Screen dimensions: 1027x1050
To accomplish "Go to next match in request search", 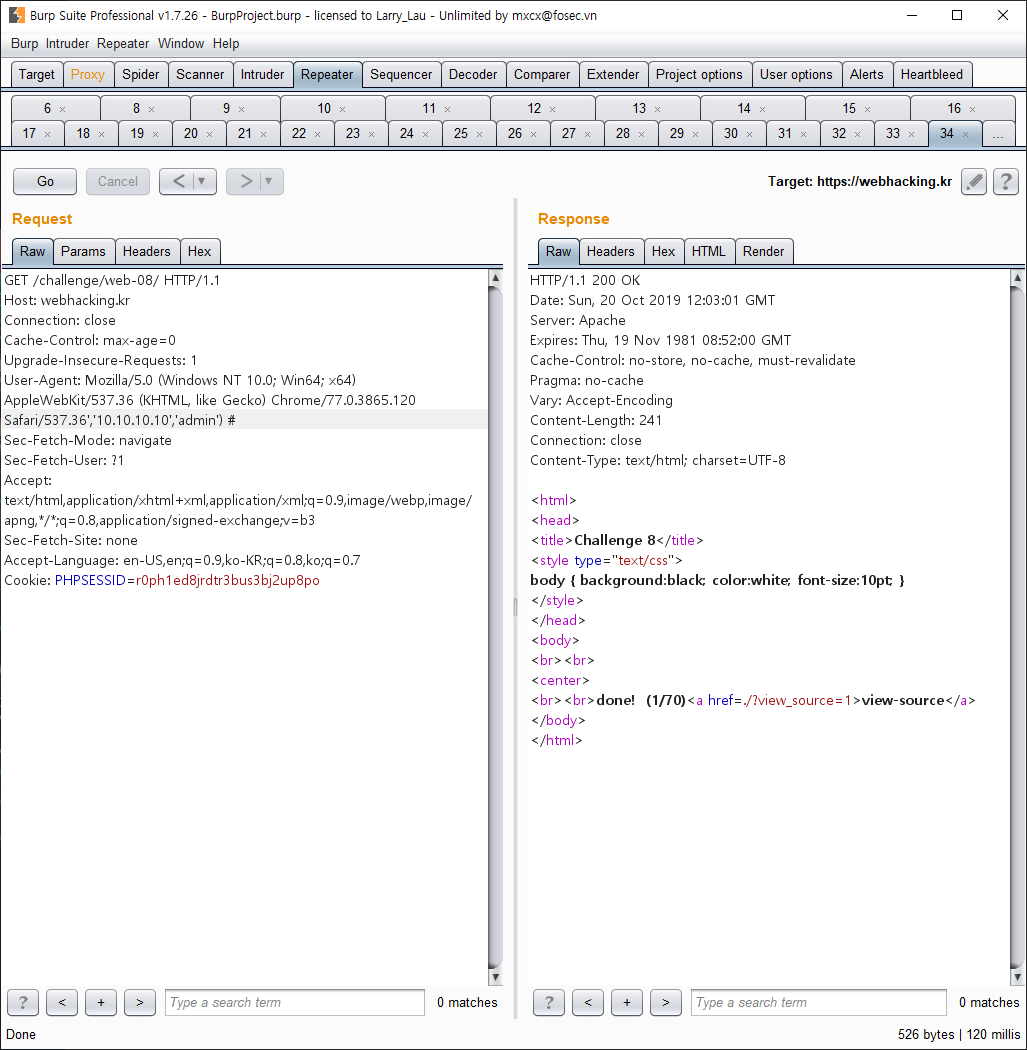I will (x=140, y=1002).
